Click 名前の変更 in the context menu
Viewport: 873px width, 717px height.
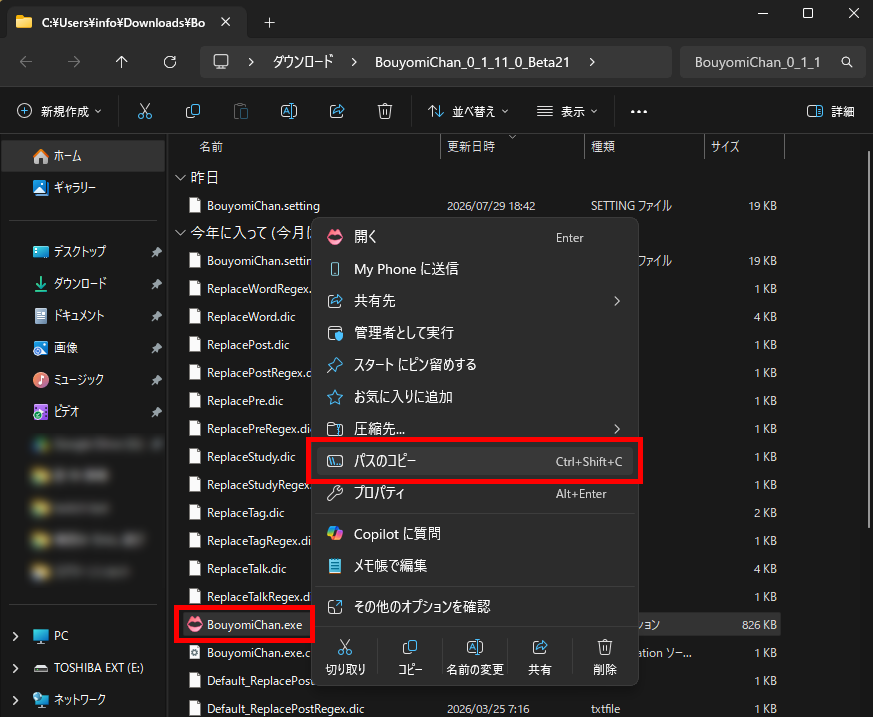coord(475,657)
